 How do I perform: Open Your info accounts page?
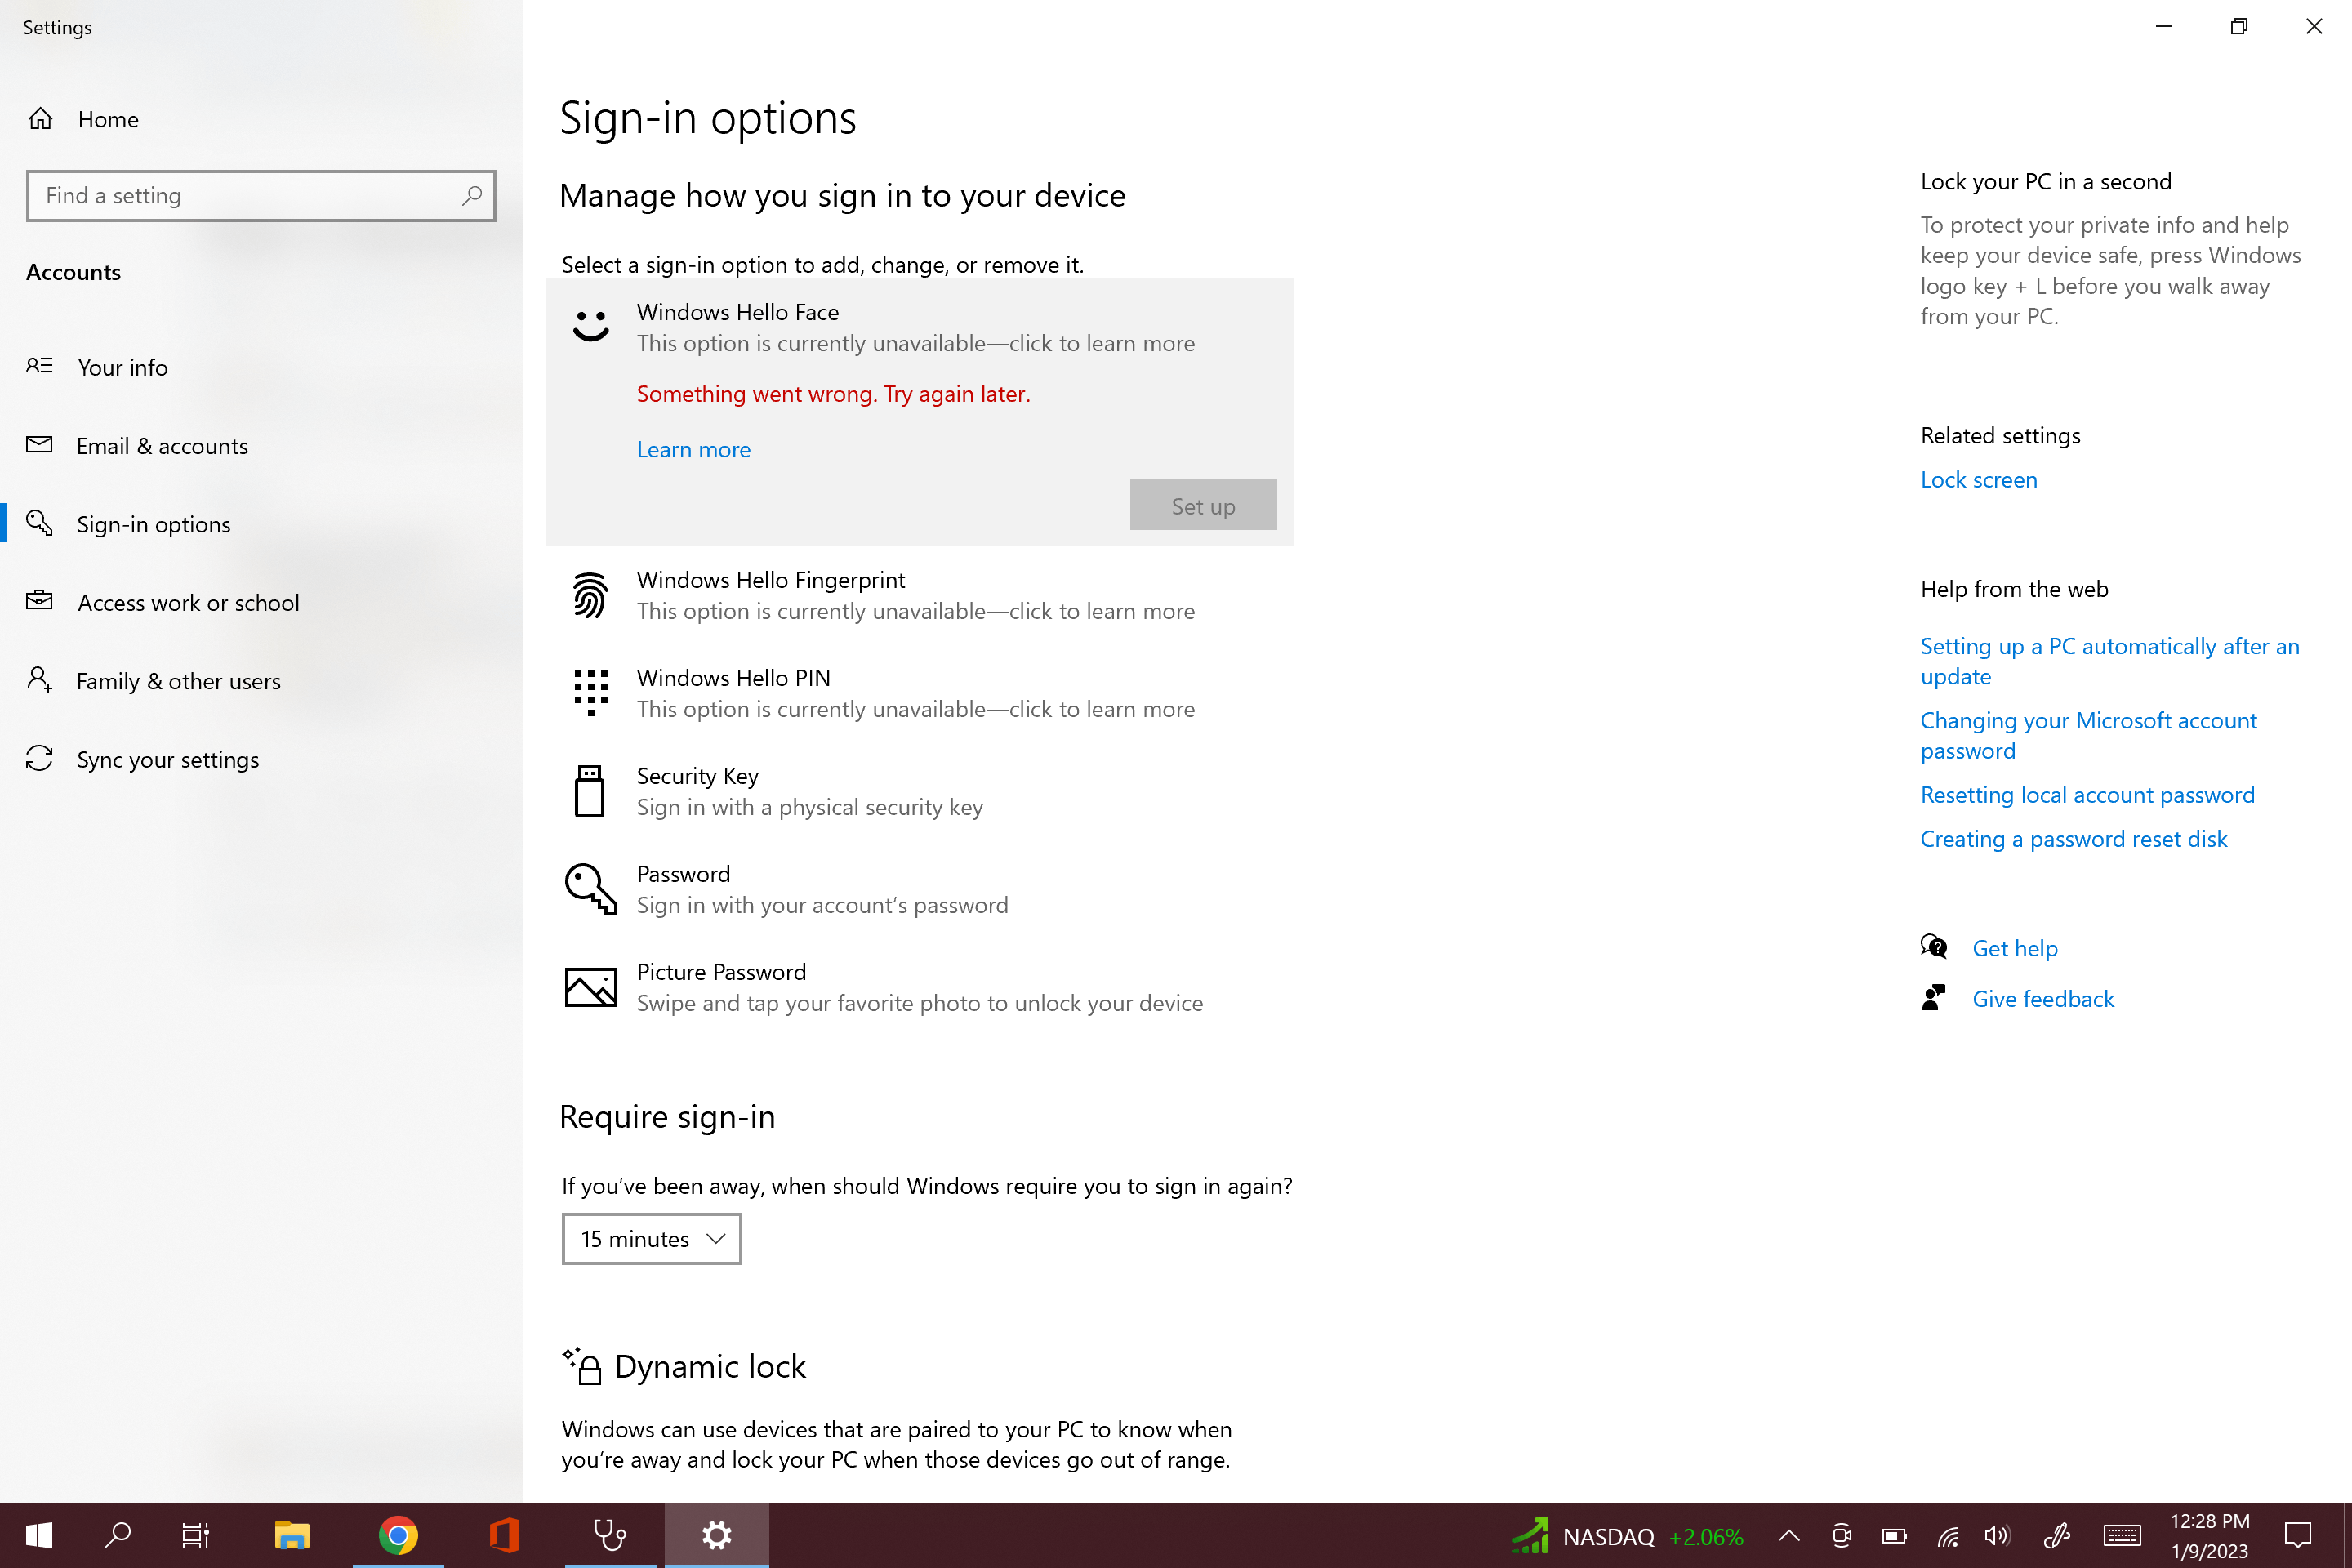pyautogui.click(x=122, y=368)
